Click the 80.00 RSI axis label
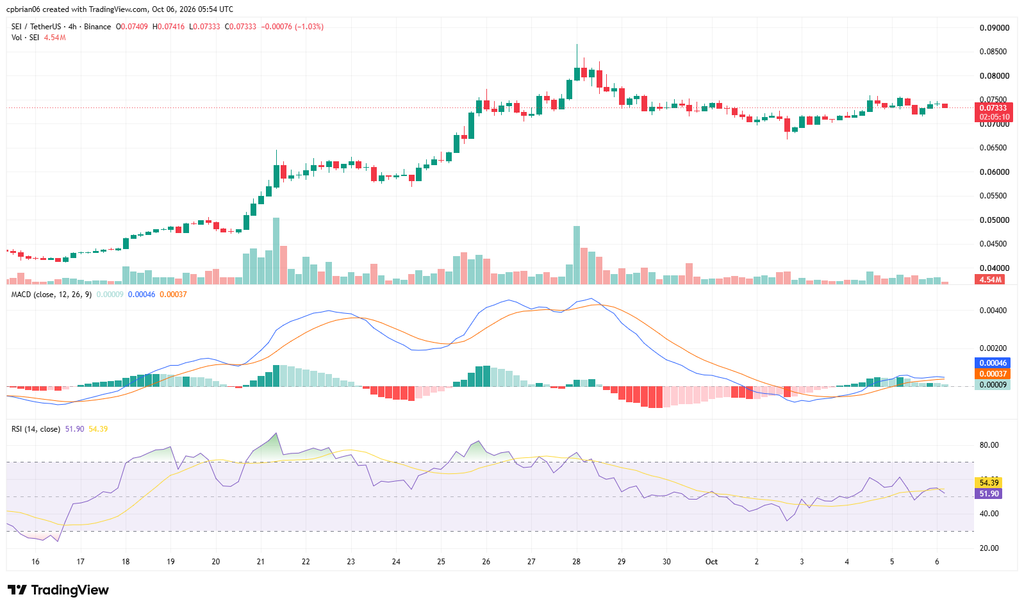Viewport: 1024px width, 609px height. click(989, 445)
